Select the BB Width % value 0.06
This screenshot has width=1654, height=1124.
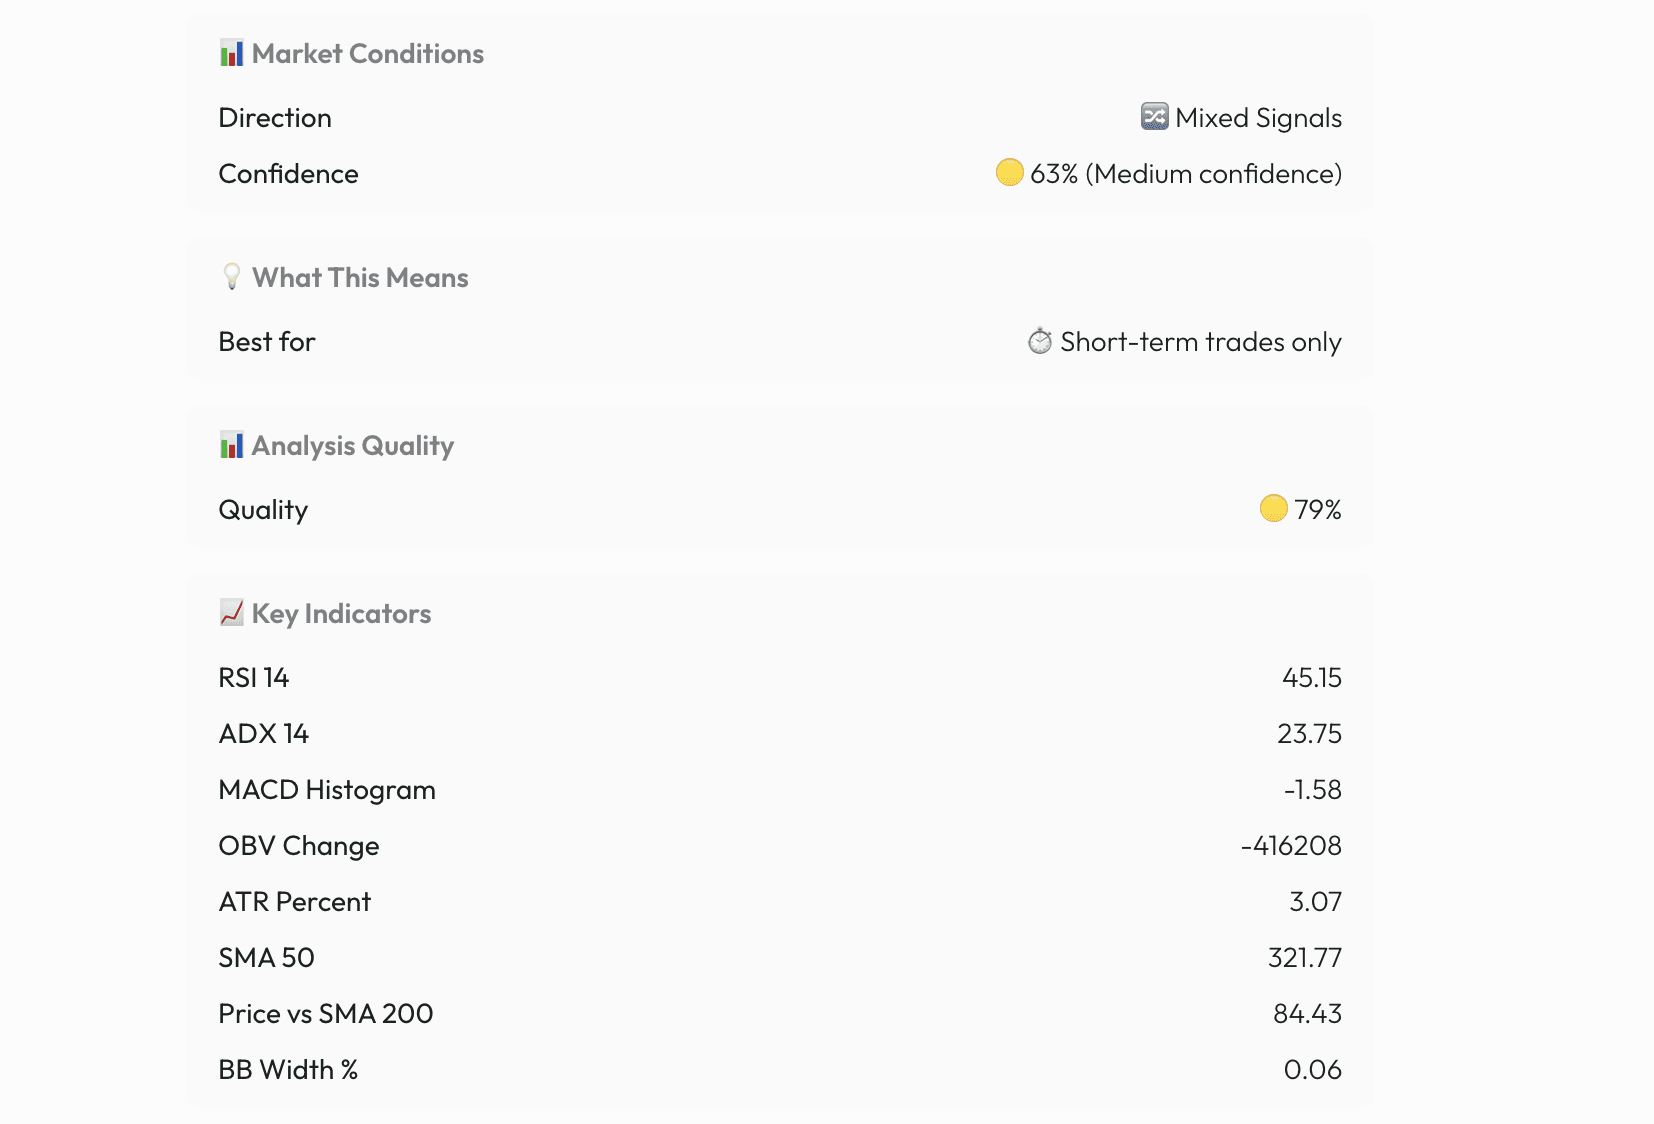(x=1312, y=1070)
